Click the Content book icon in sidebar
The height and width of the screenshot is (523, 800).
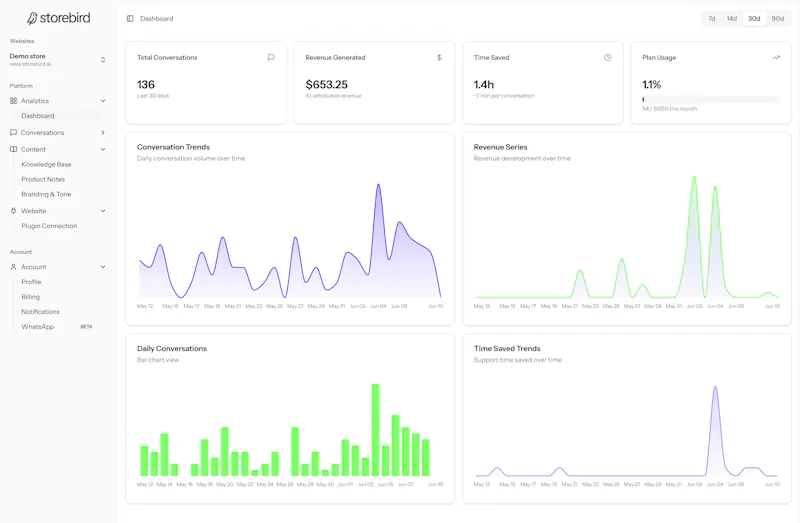click(13, 150)
